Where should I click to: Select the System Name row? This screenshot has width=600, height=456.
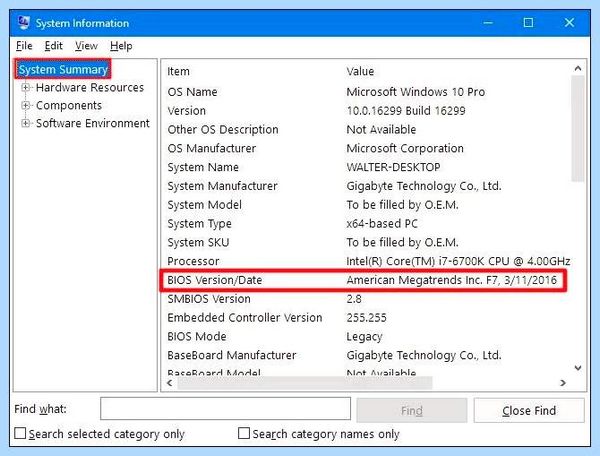(x=367, y=167)
